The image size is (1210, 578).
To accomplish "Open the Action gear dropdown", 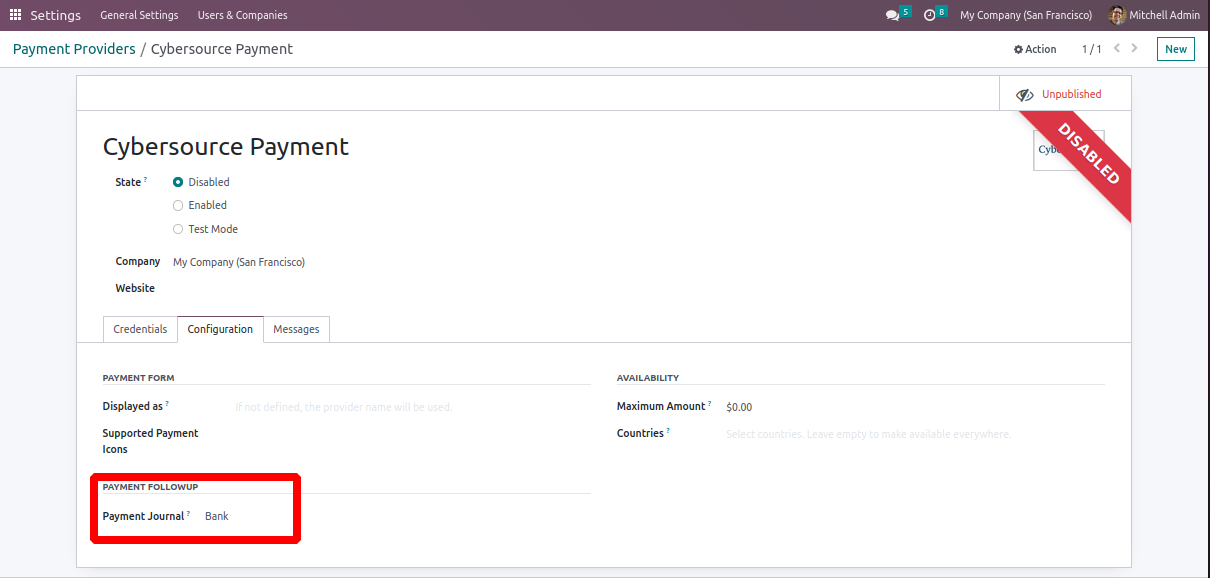I will (1035, 49).
